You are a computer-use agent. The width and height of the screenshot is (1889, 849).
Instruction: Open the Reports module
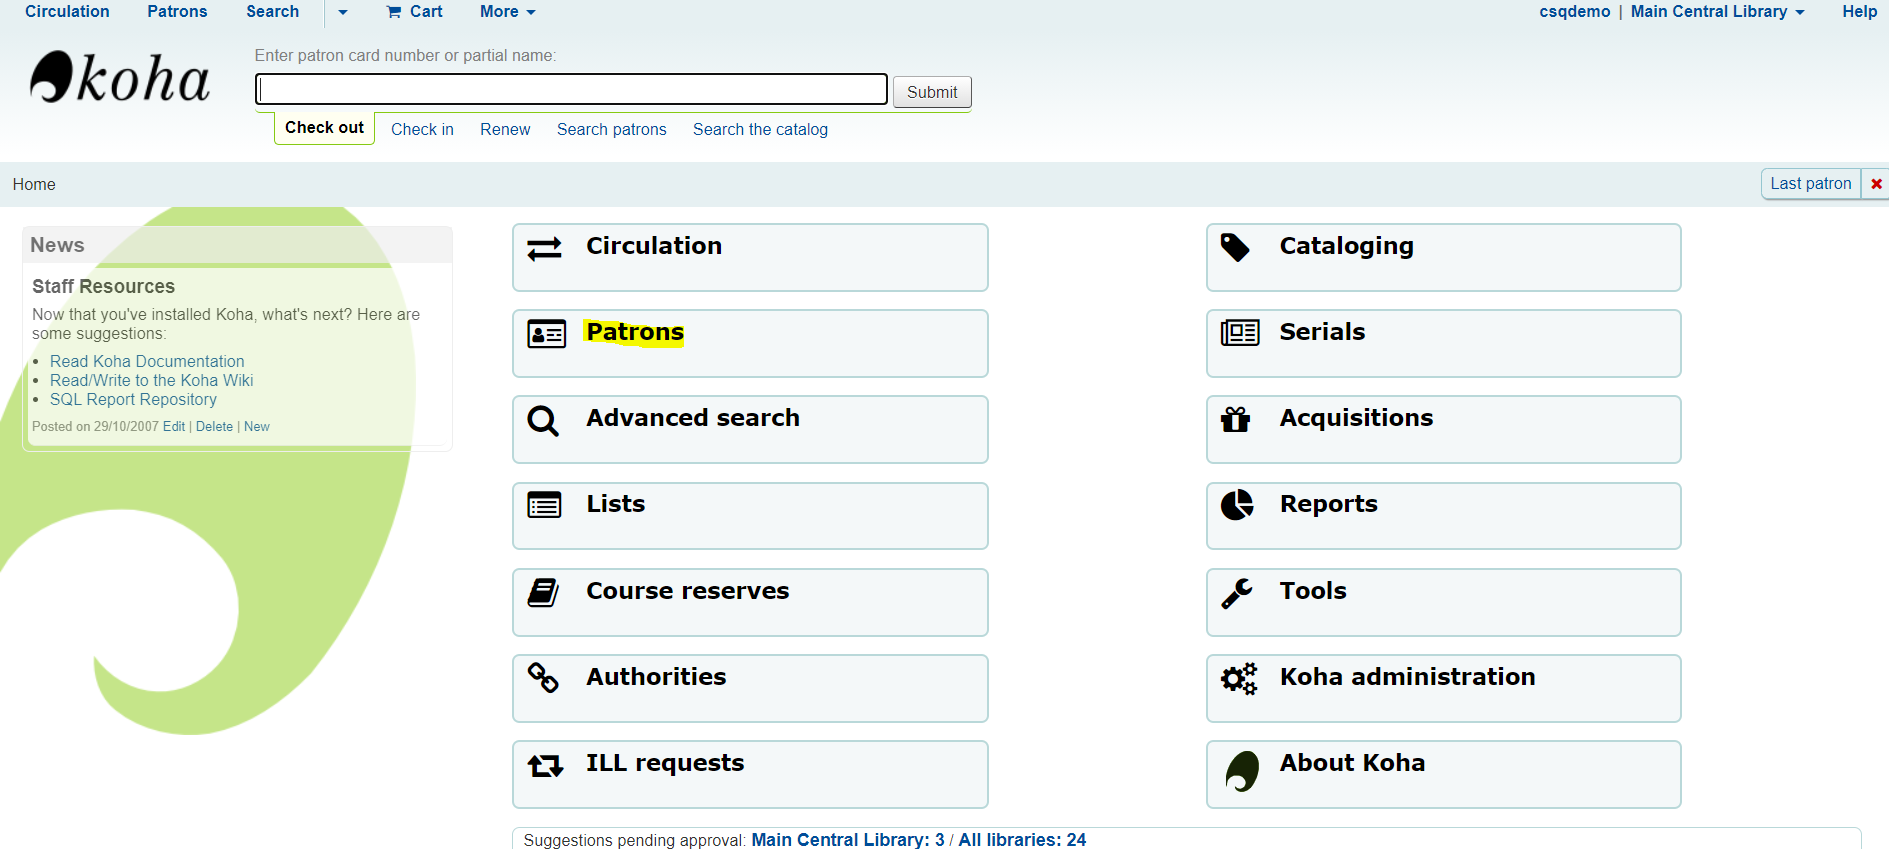click(x=1444, y=516)
